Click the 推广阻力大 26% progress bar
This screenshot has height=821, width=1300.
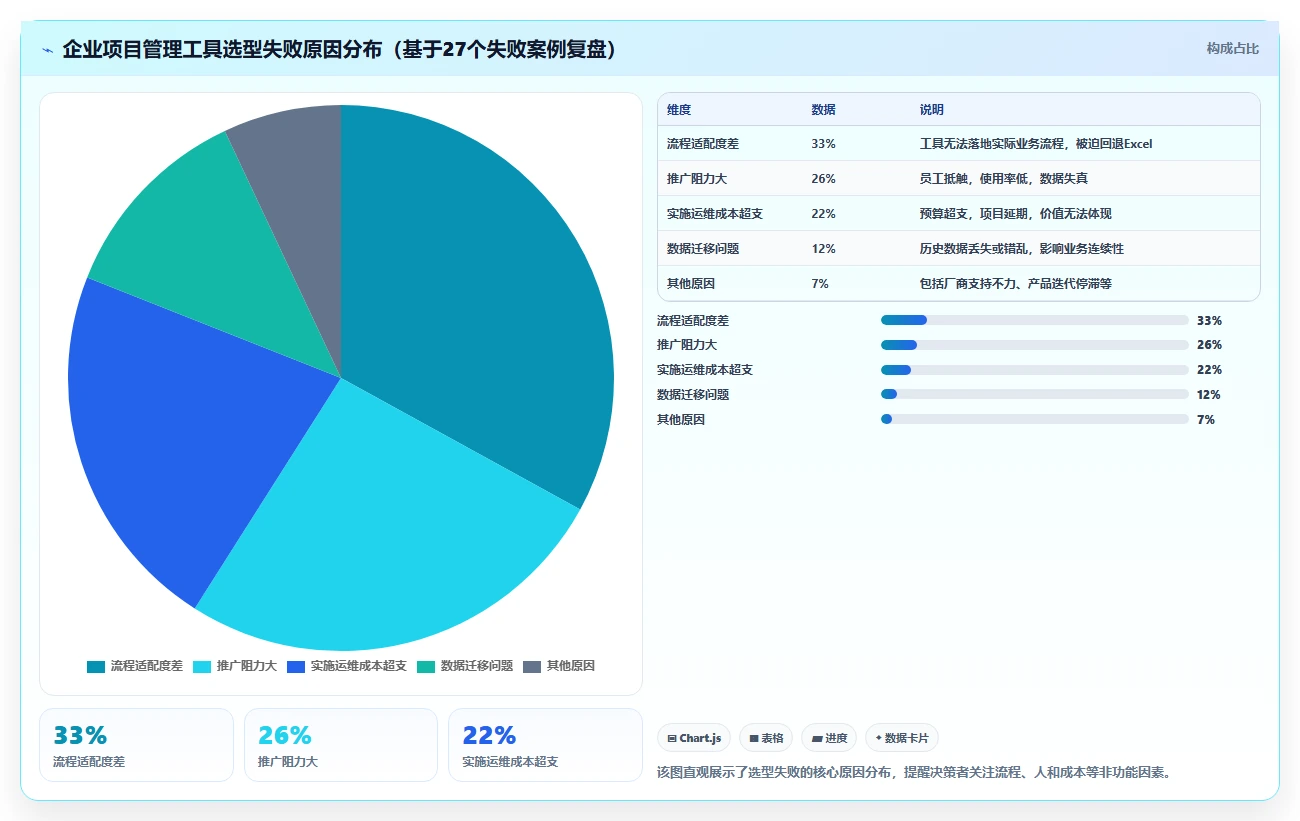click(x=1034, y=345)
